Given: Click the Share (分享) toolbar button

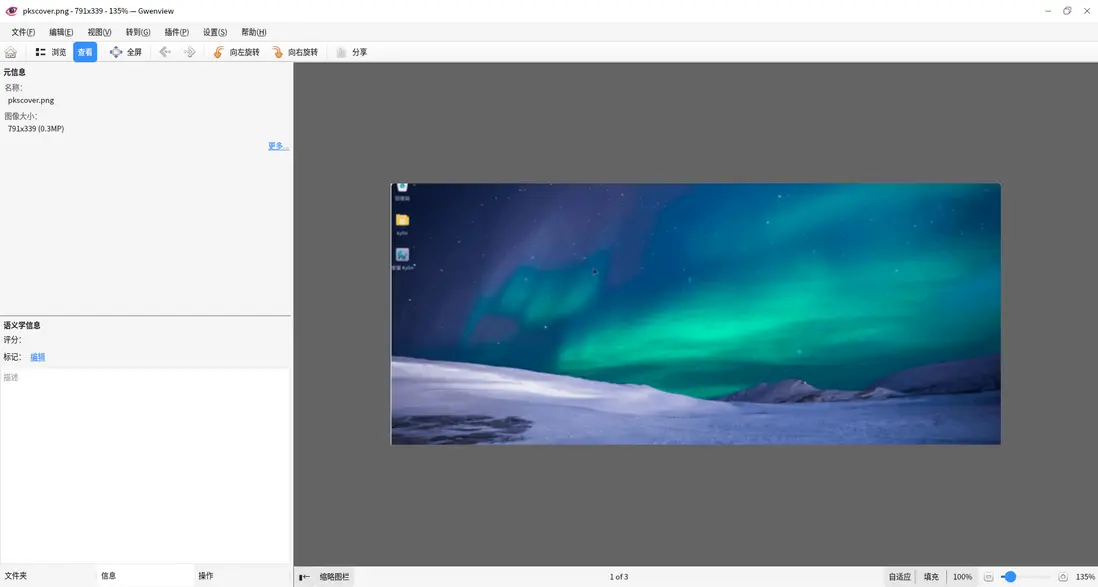Looking at the screenshot, I should pos(352,52).
